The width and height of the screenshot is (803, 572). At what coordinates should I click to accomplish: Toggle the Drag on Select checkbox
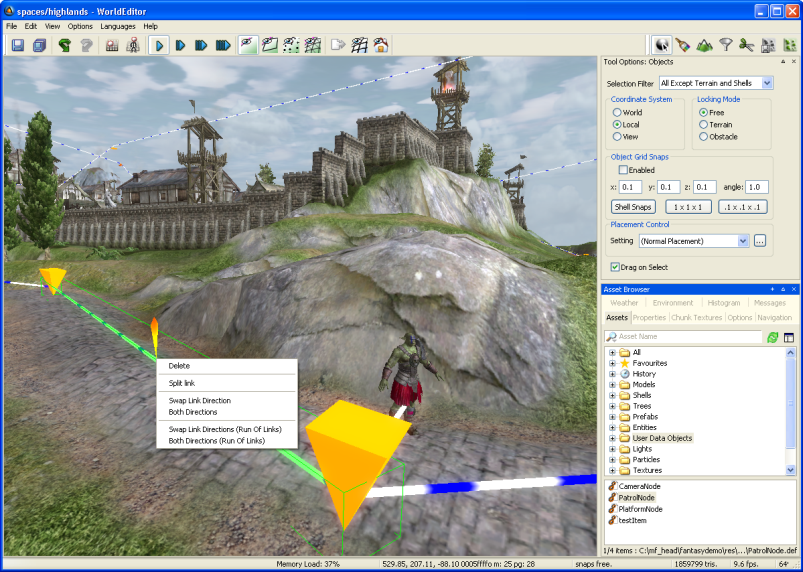(x=615, y=267)
